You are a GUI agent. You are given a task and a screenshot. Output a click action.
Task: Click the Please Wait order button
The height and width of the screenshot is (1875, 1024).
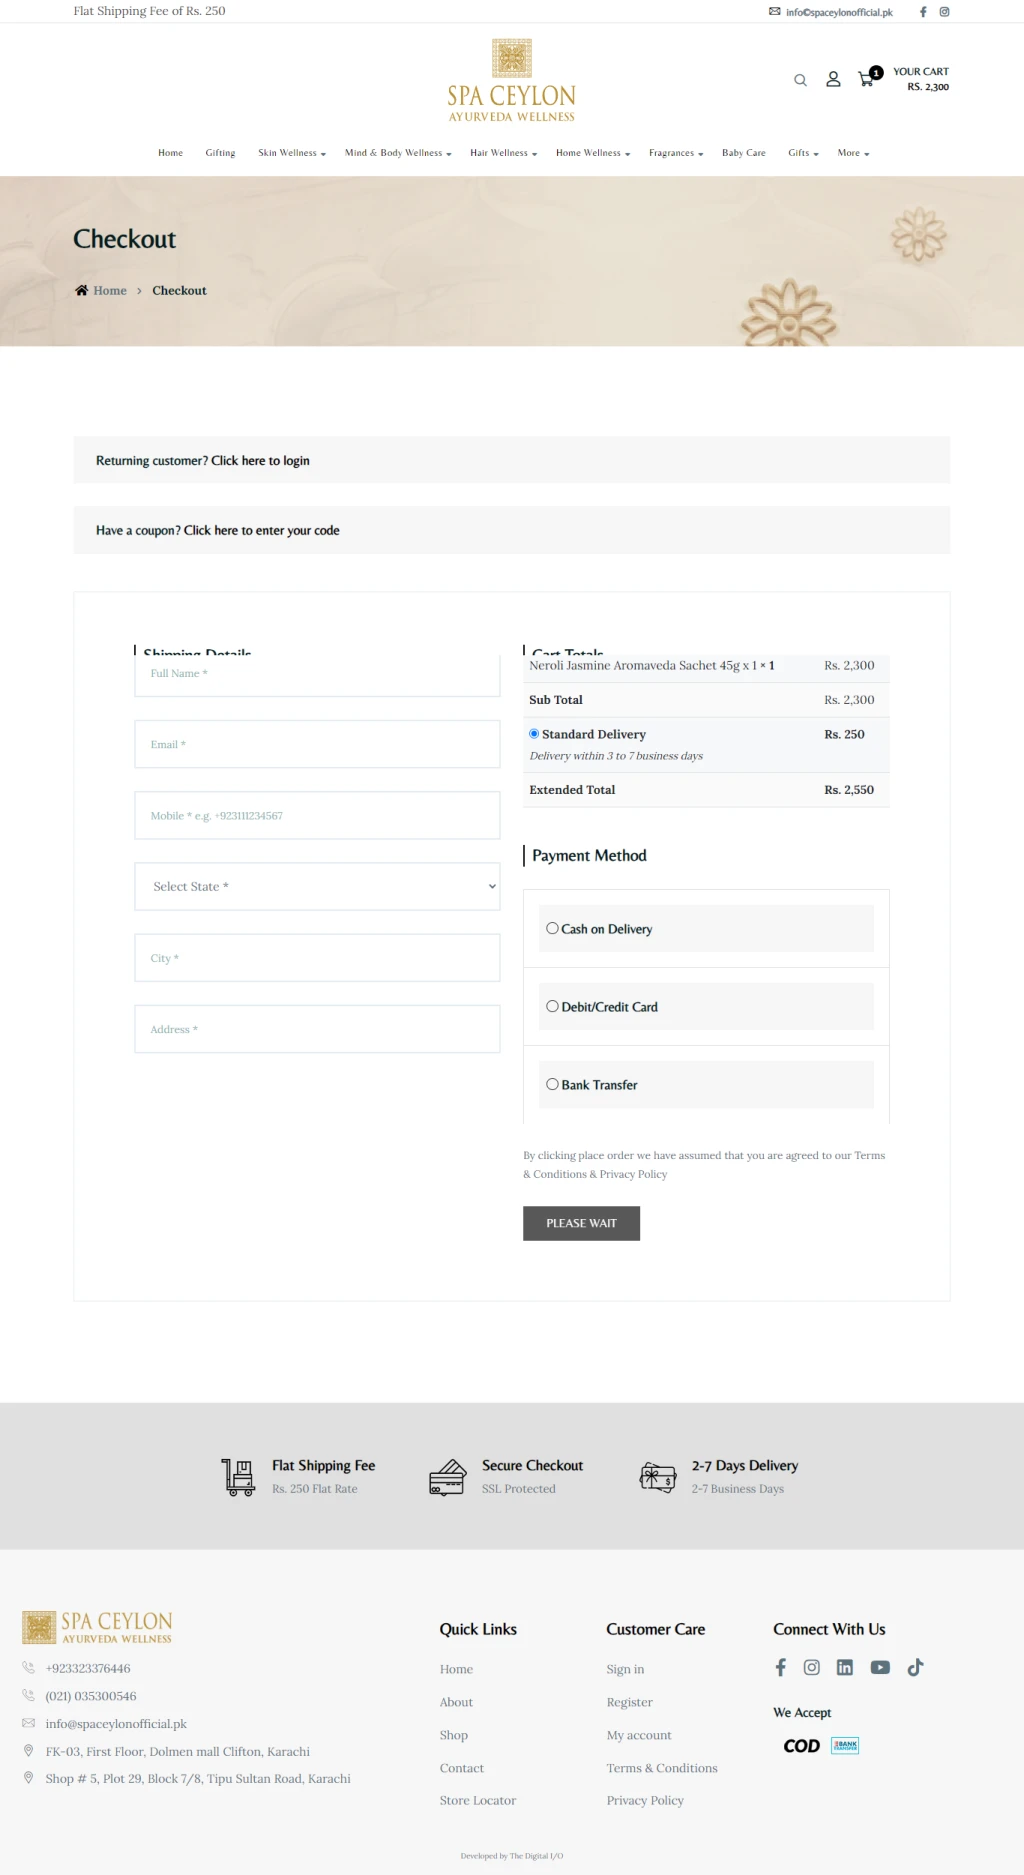click(581, 1223)
